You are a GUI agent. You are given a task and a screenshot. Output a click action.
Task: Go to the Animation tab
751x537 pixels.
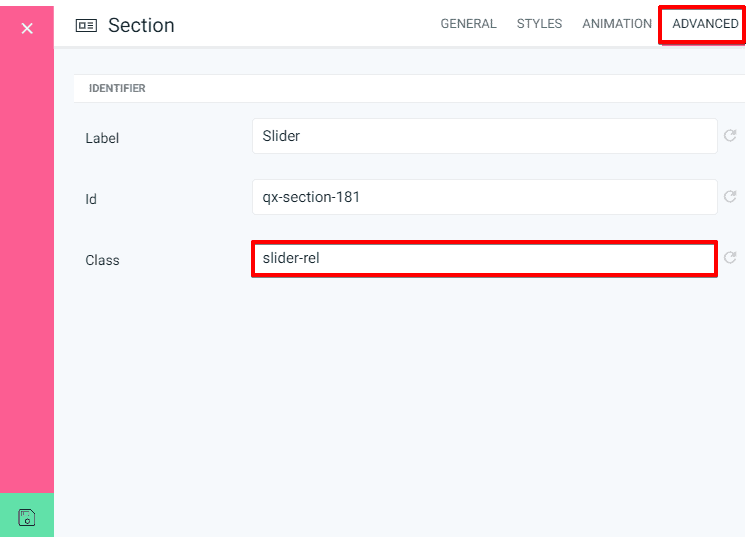click(x=617, y=24)
